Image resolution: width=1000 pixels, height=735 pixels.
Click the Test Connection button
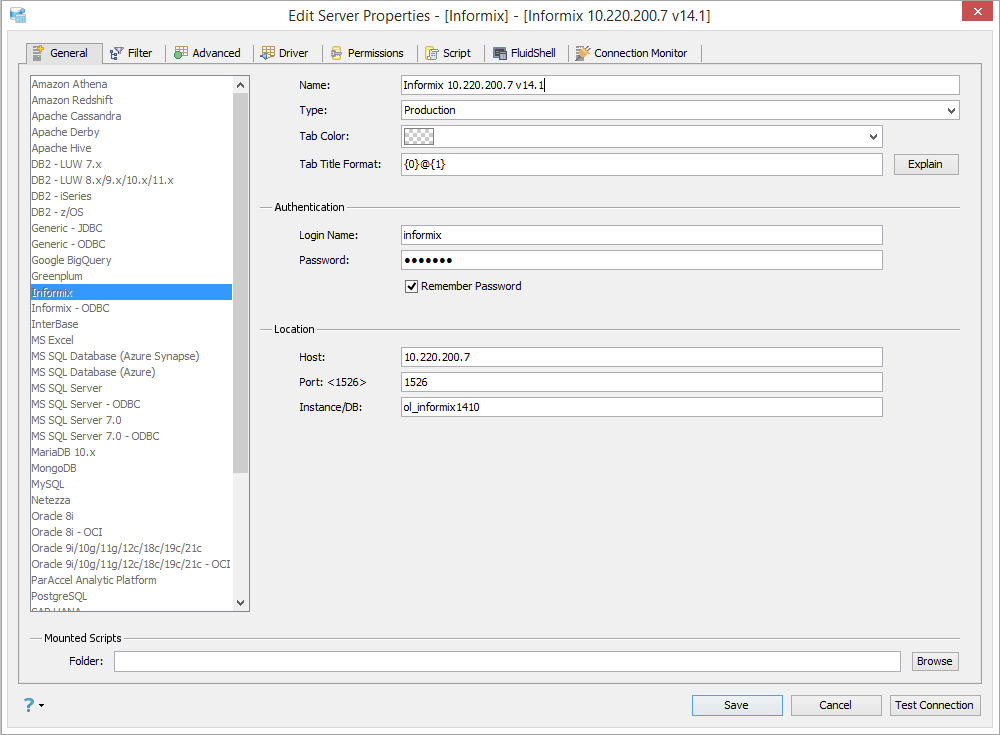pos(935,705)
